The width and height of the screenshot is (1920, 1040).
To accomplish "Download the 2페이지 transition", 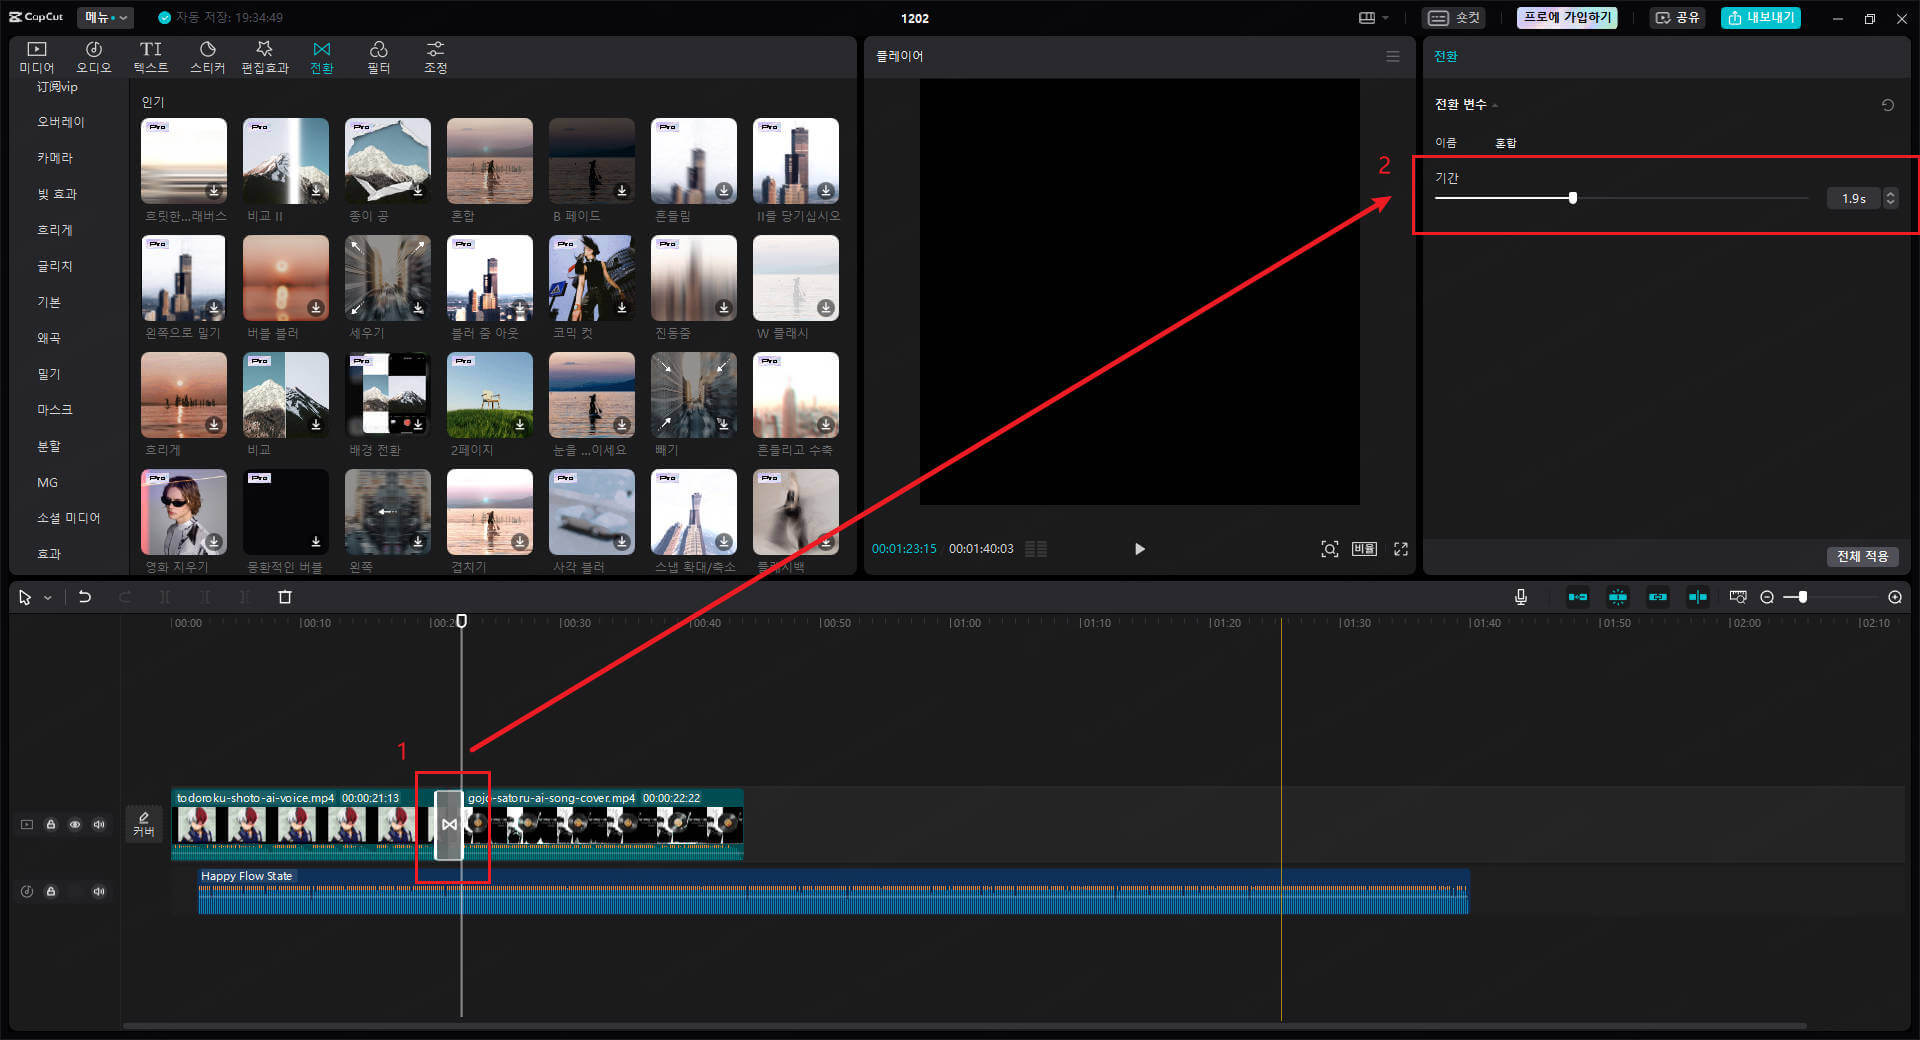I will pos(520,425).
